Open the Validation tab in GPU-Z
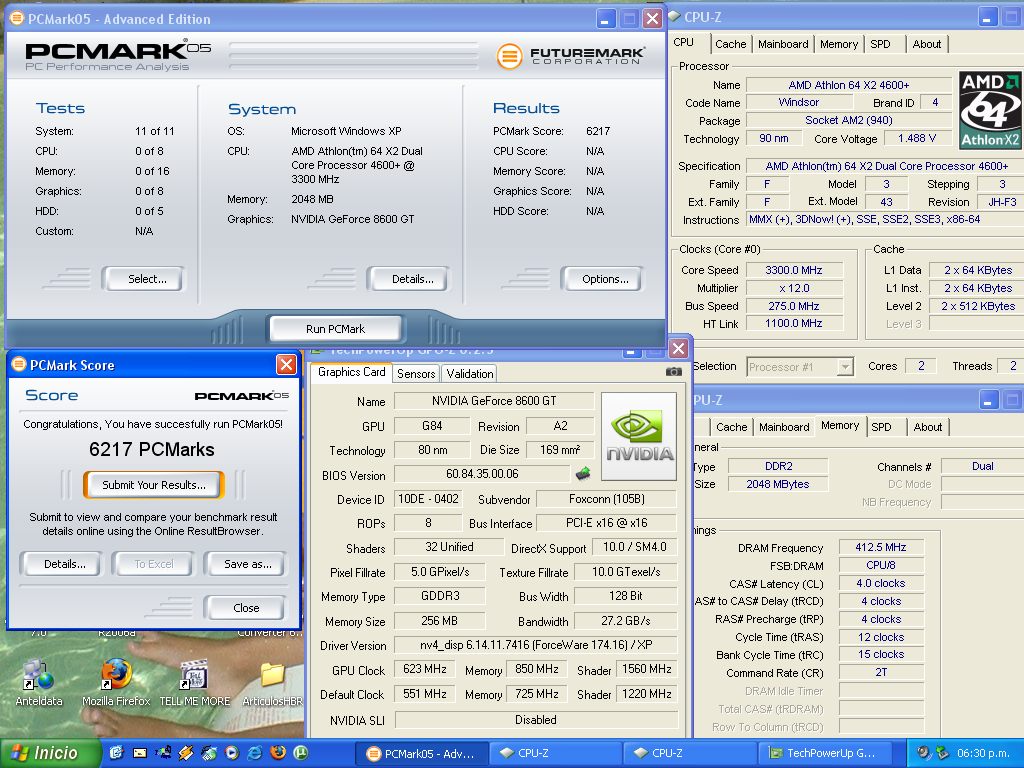The height and width of the screenshot is (768, 1024). tap(470, 374)
